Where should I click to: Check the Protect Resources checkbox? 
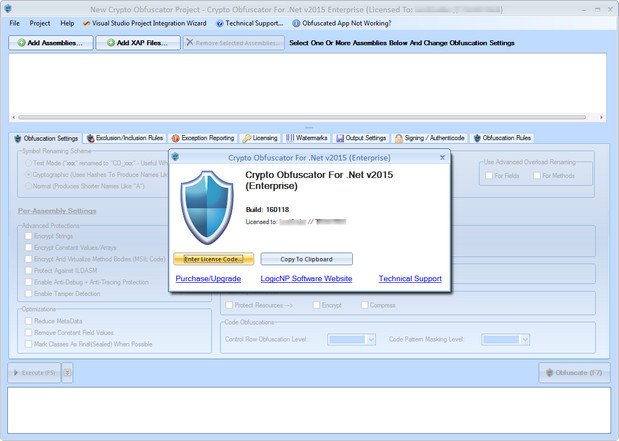[x=229, y=305]
